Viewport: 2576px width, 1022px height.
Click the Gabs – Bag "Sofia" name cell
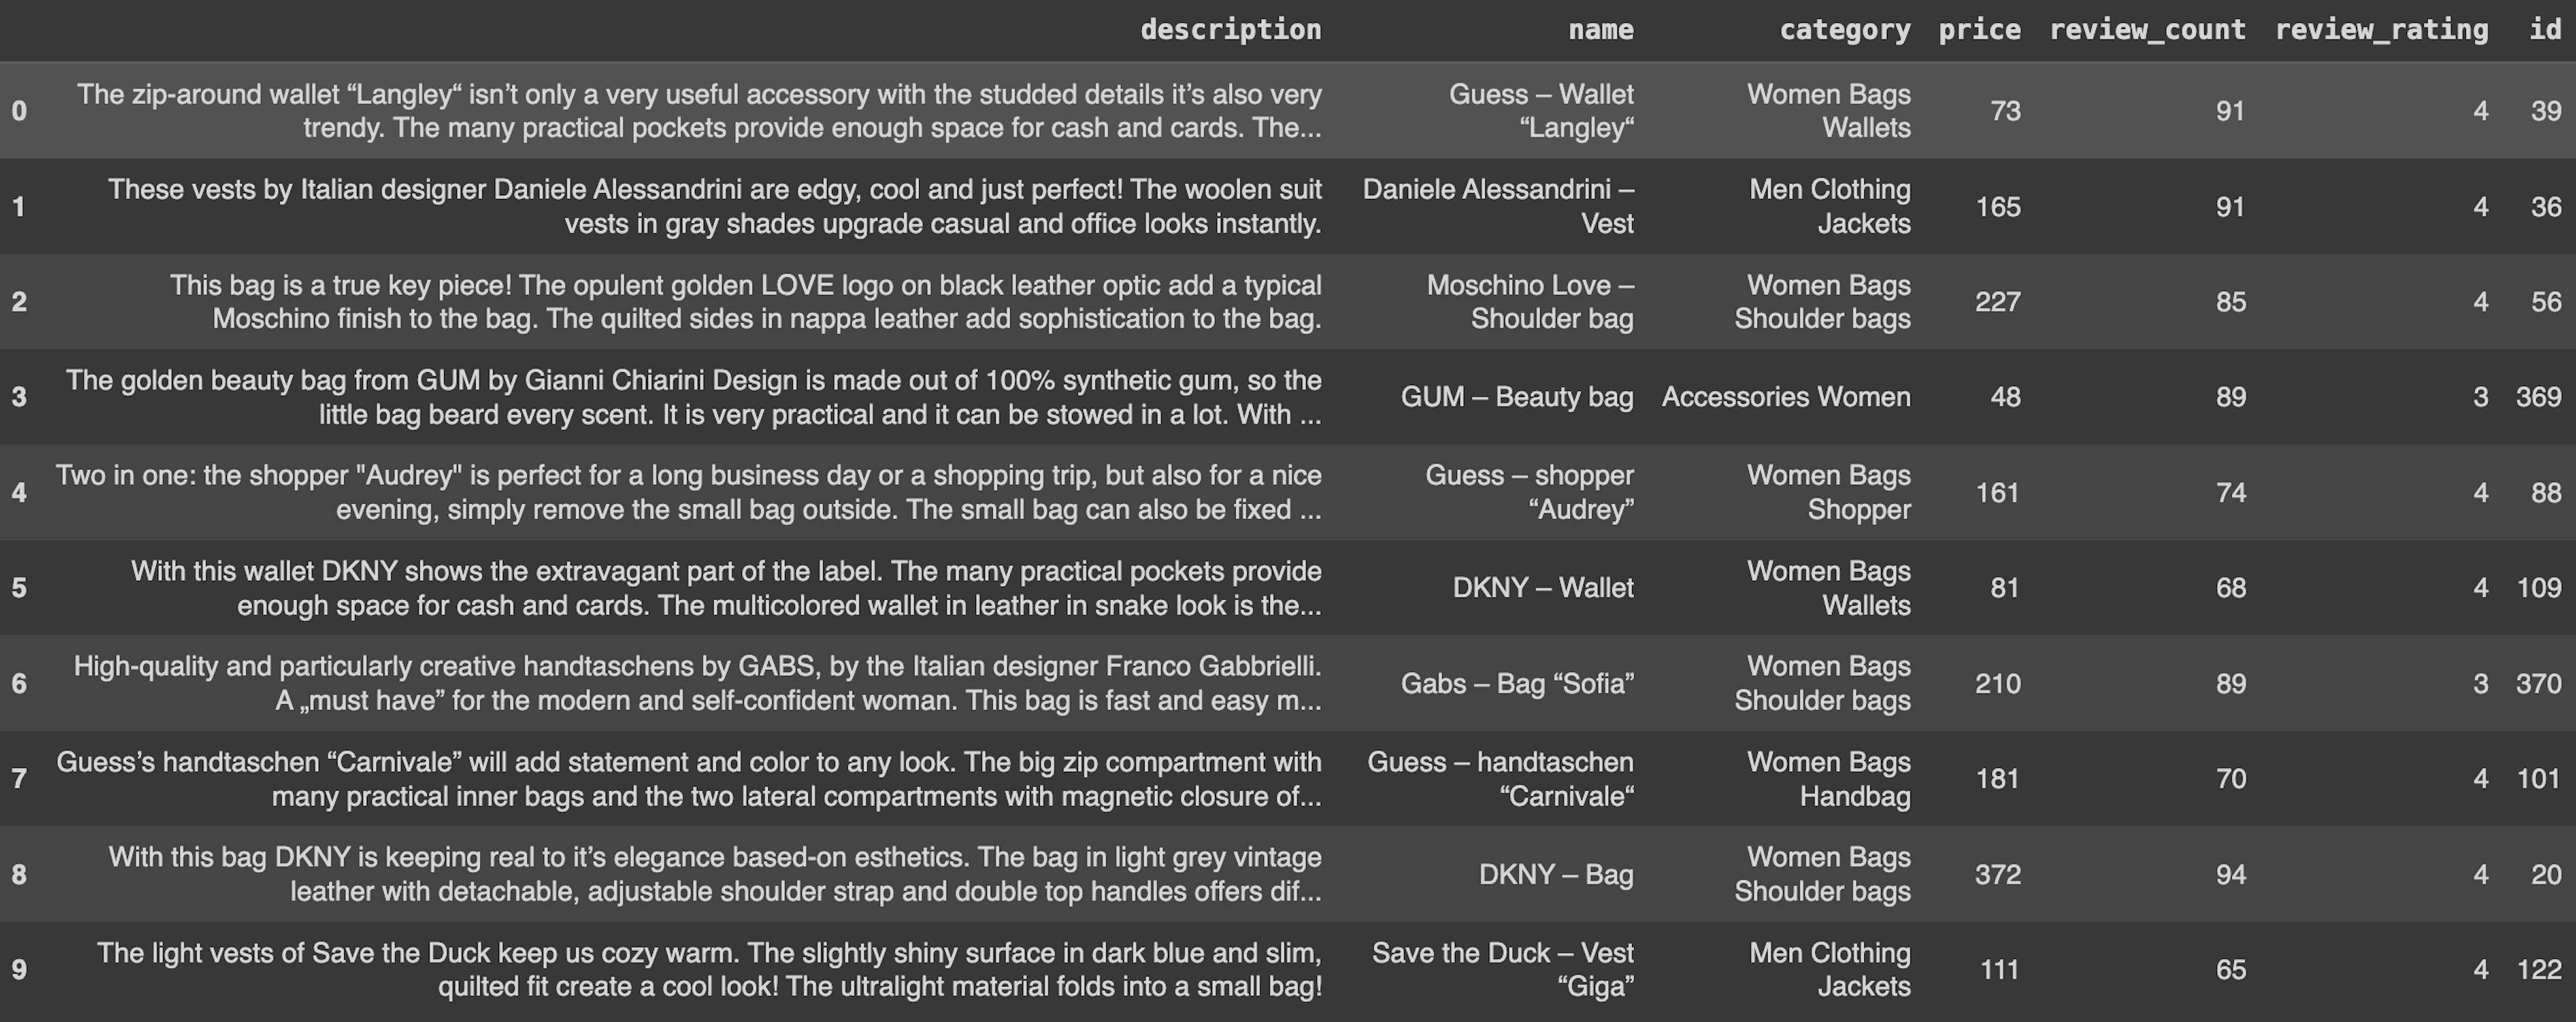[1516, 683]
